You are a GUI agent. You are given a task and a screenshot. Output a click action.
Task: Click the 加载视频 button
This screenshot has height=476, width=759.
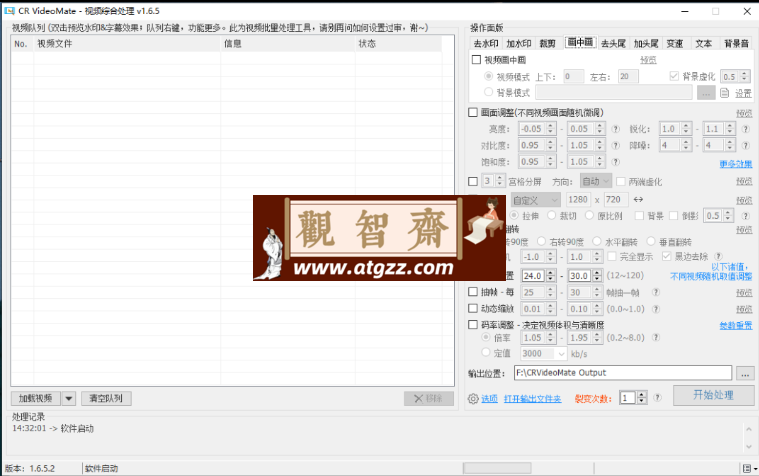(x=36, y=399)
